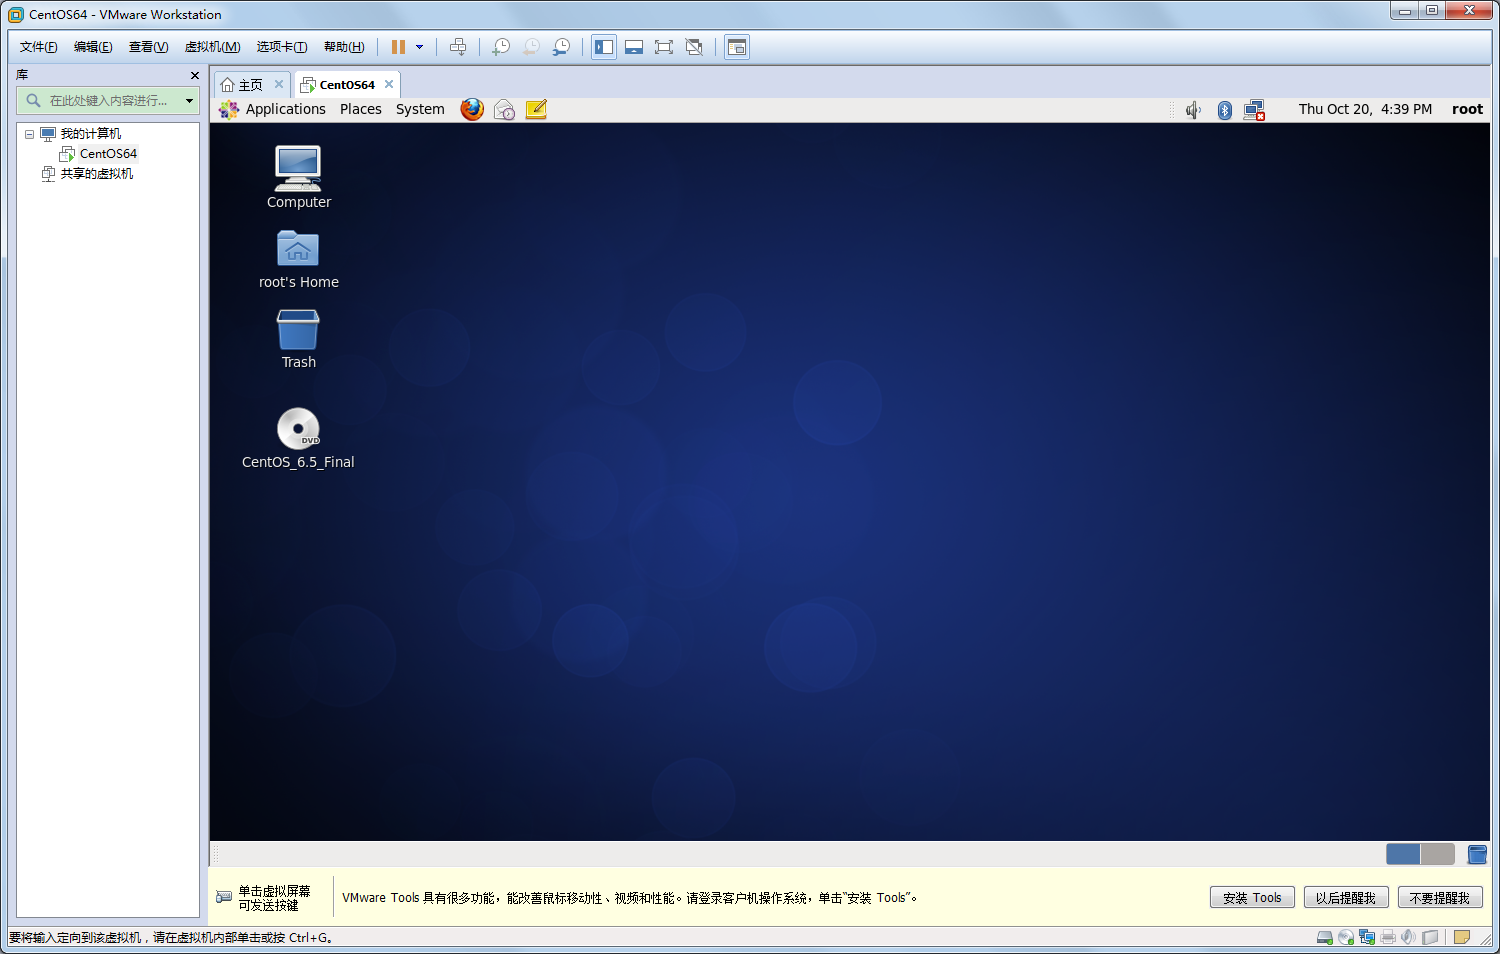
Task: Toggle the thumbnail bar
Action: [634, 47]
